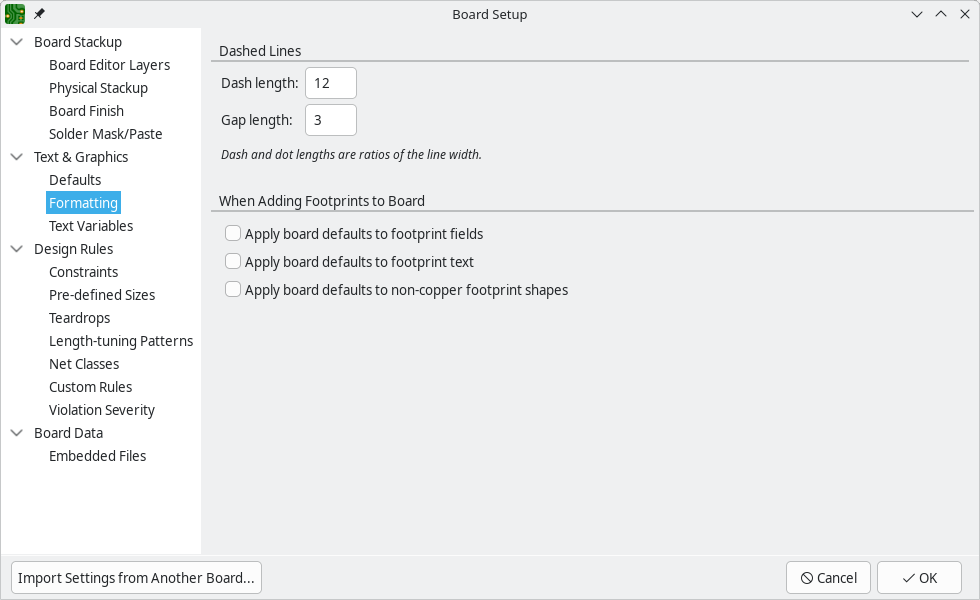Check apply board defaults to footprint text
Screen dimensions: 980x600
click(232, 261)
